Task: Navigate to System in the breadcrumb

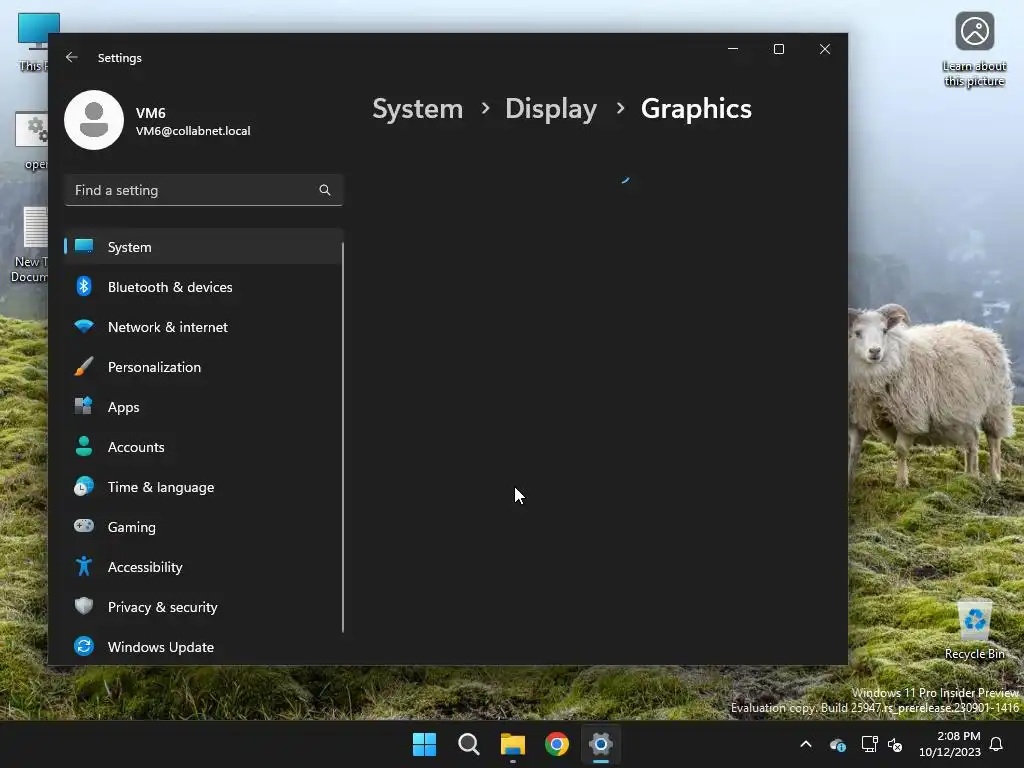Action: point(417,109)
